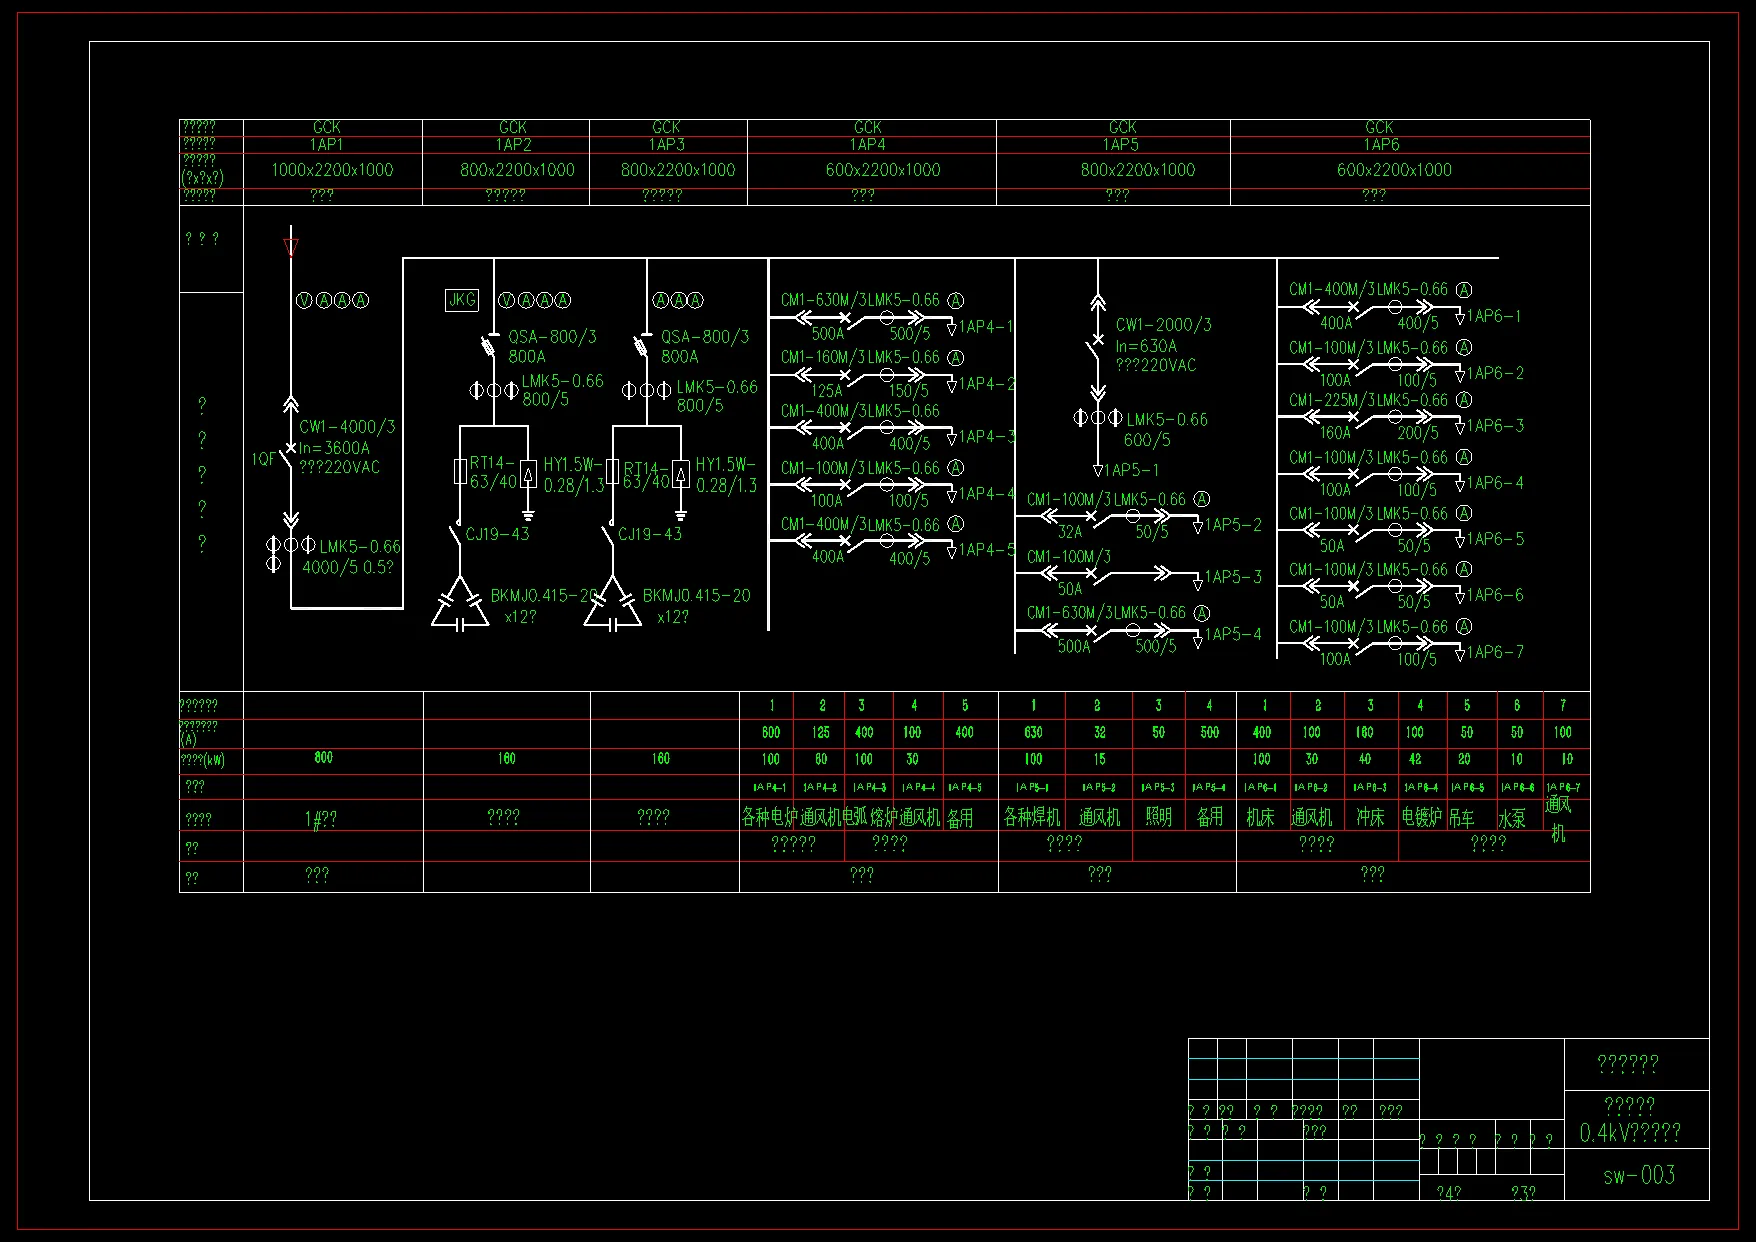Click the 照明 load name cell

[1159, 817]
